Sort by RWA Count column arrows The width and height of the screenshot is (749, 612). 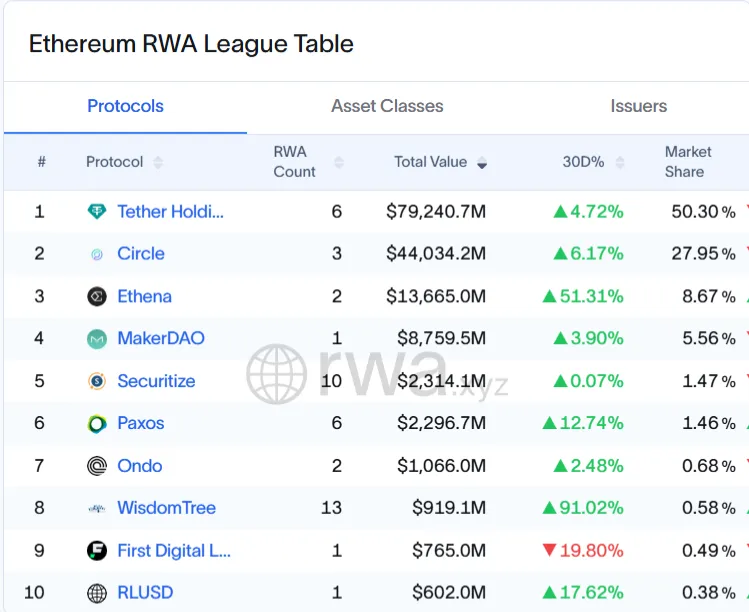338,162
